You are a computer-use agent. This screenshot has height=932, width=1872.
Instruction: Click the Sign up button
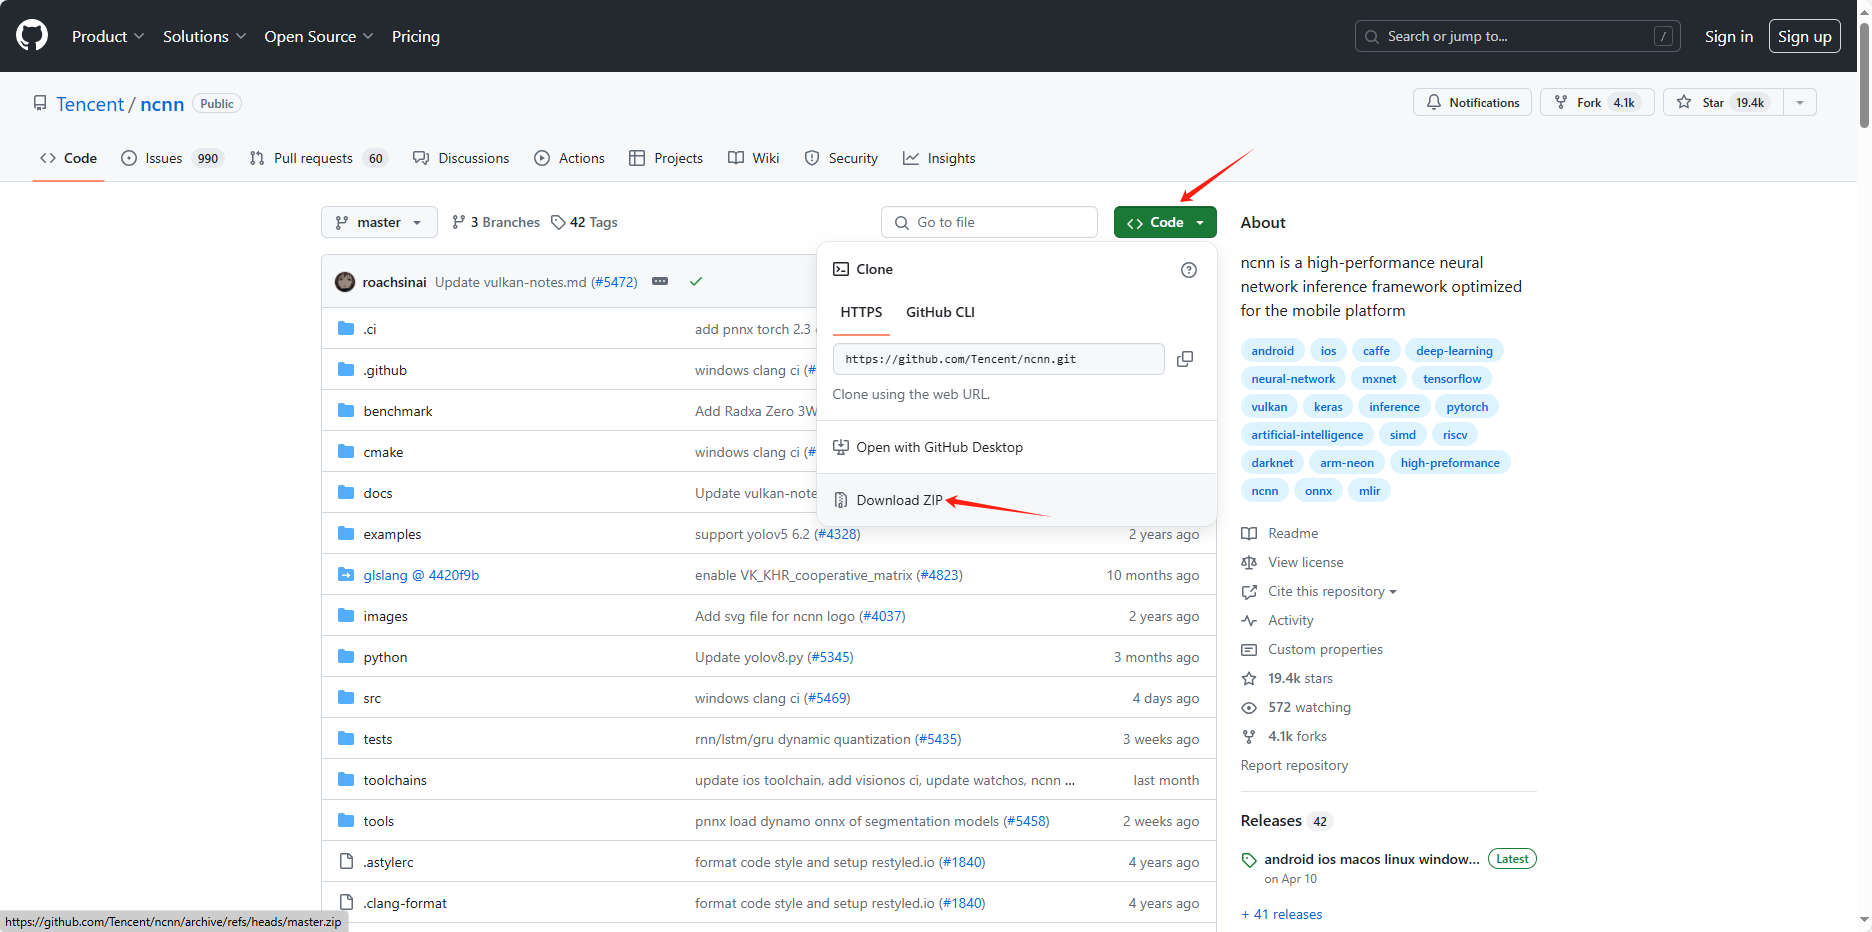(1805, 36)
